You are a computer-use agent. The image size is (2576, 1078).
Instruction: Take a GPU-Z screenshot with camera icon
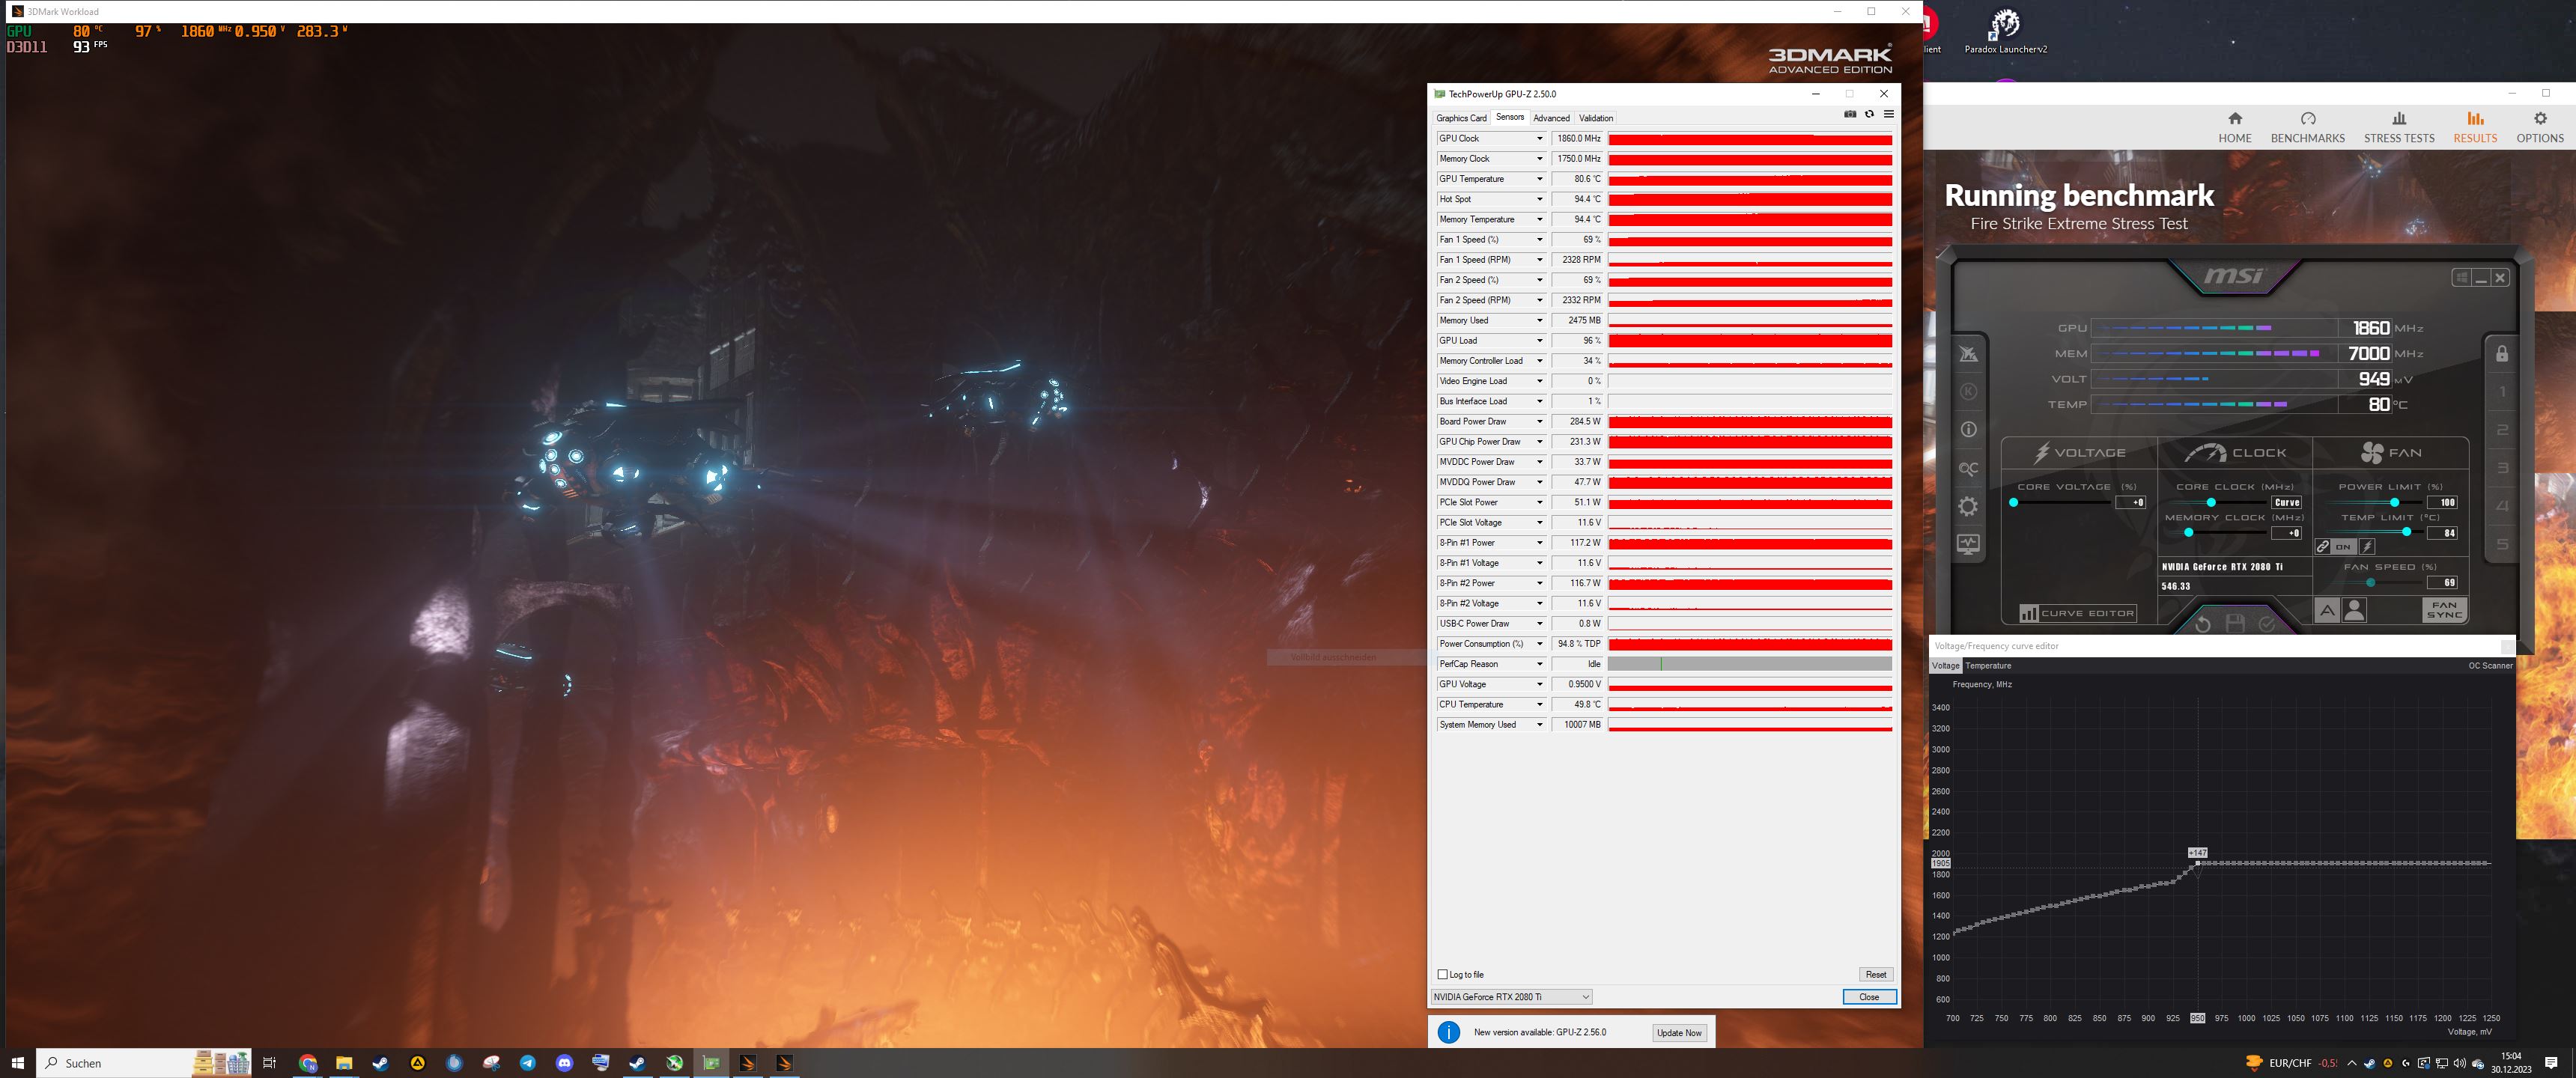[x=1850, y=114]
